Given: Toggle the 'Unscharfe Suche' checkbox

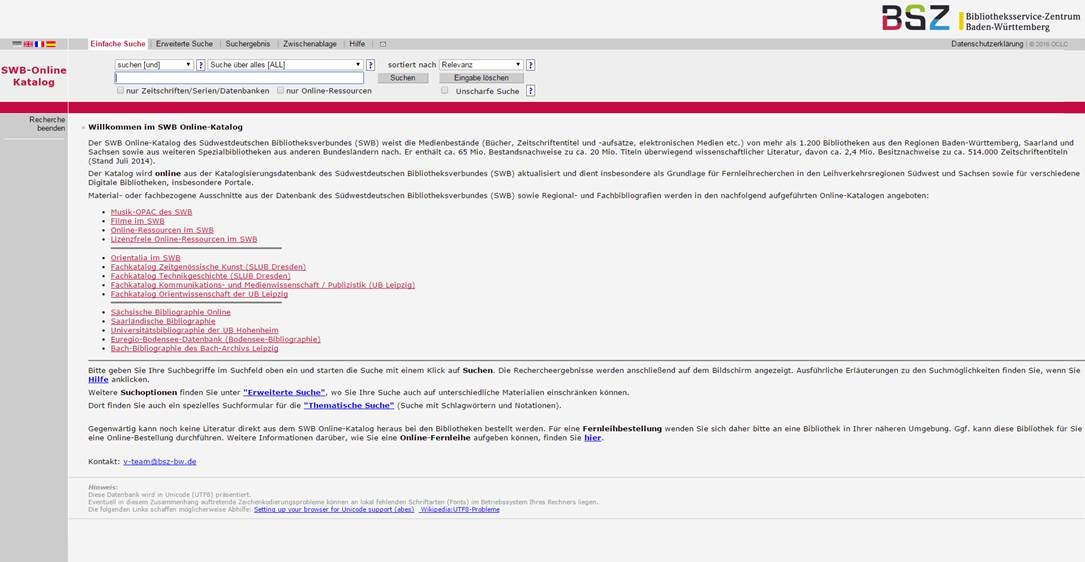Looking at the screenshot, I should pos(445,90).
